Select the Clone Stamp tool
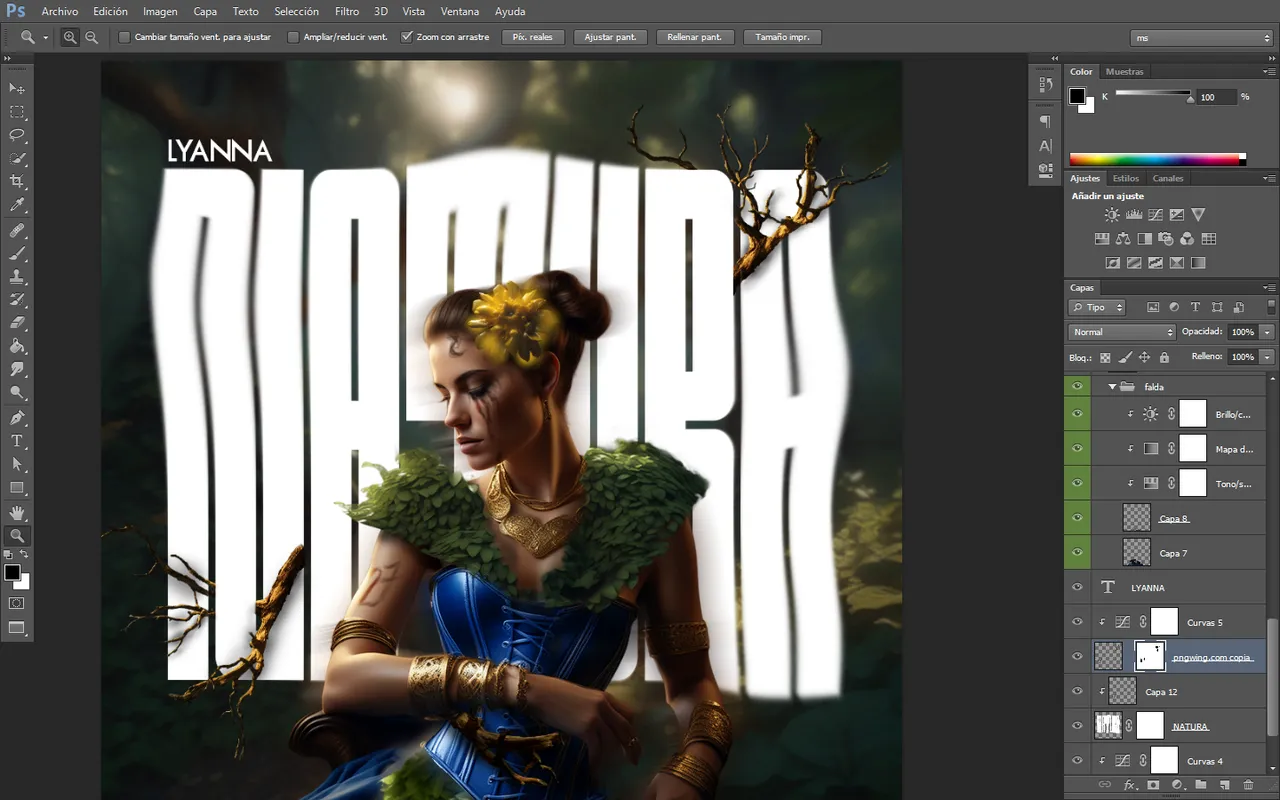This screenshot has width=1280, height=800. (17, 277)
